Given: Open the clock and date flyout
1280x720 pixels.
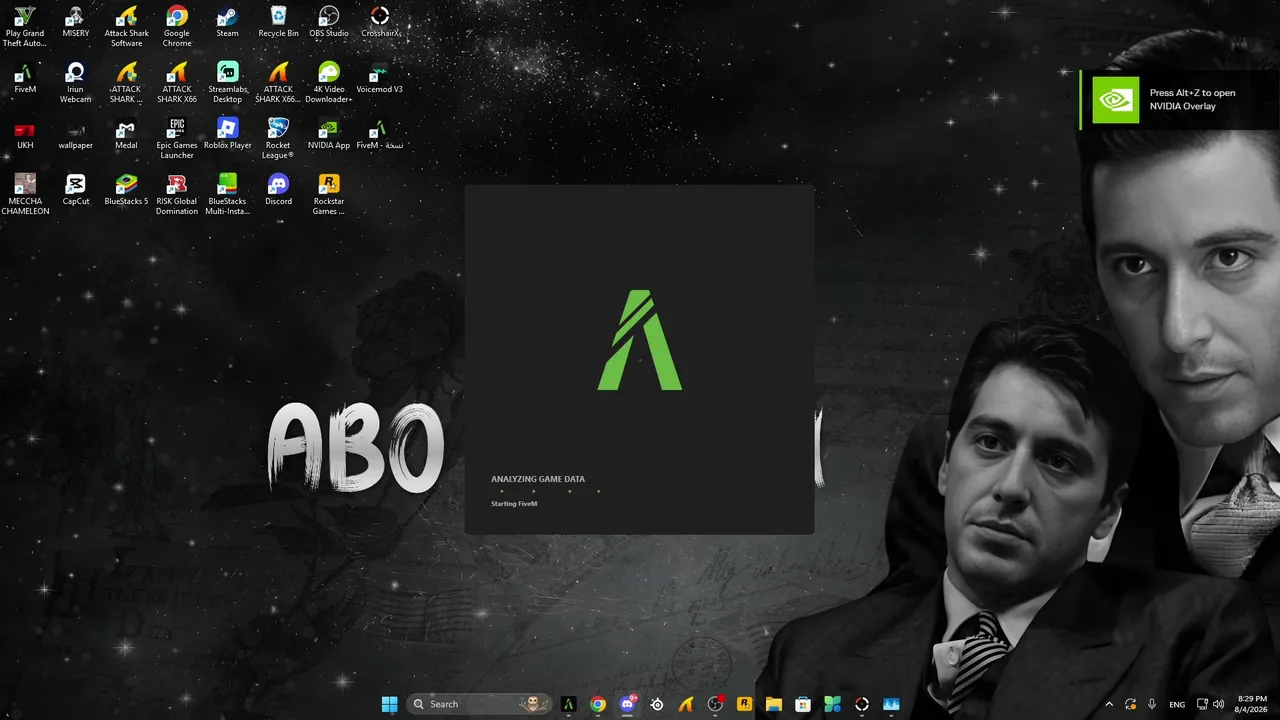Looking at the screenshot, I should (x=1252, y=704).
